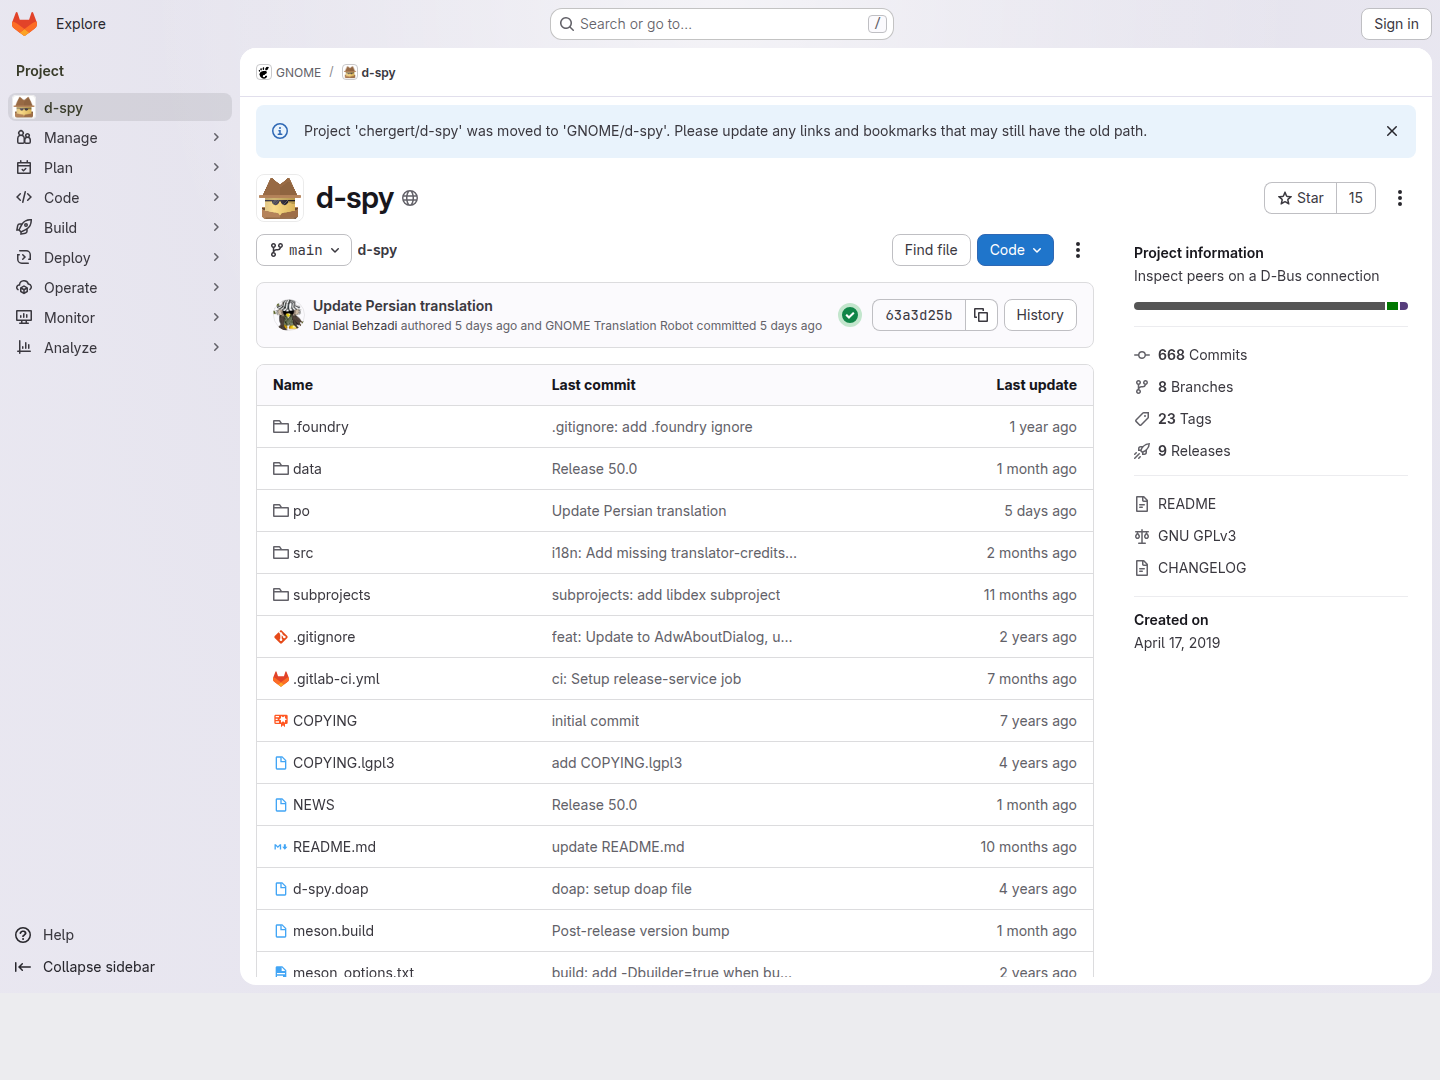Image resolution: width=1440 pixels, height=1080 pixels.
Task: Click the README.md markdown file icon
Action: tap(281, 847)
